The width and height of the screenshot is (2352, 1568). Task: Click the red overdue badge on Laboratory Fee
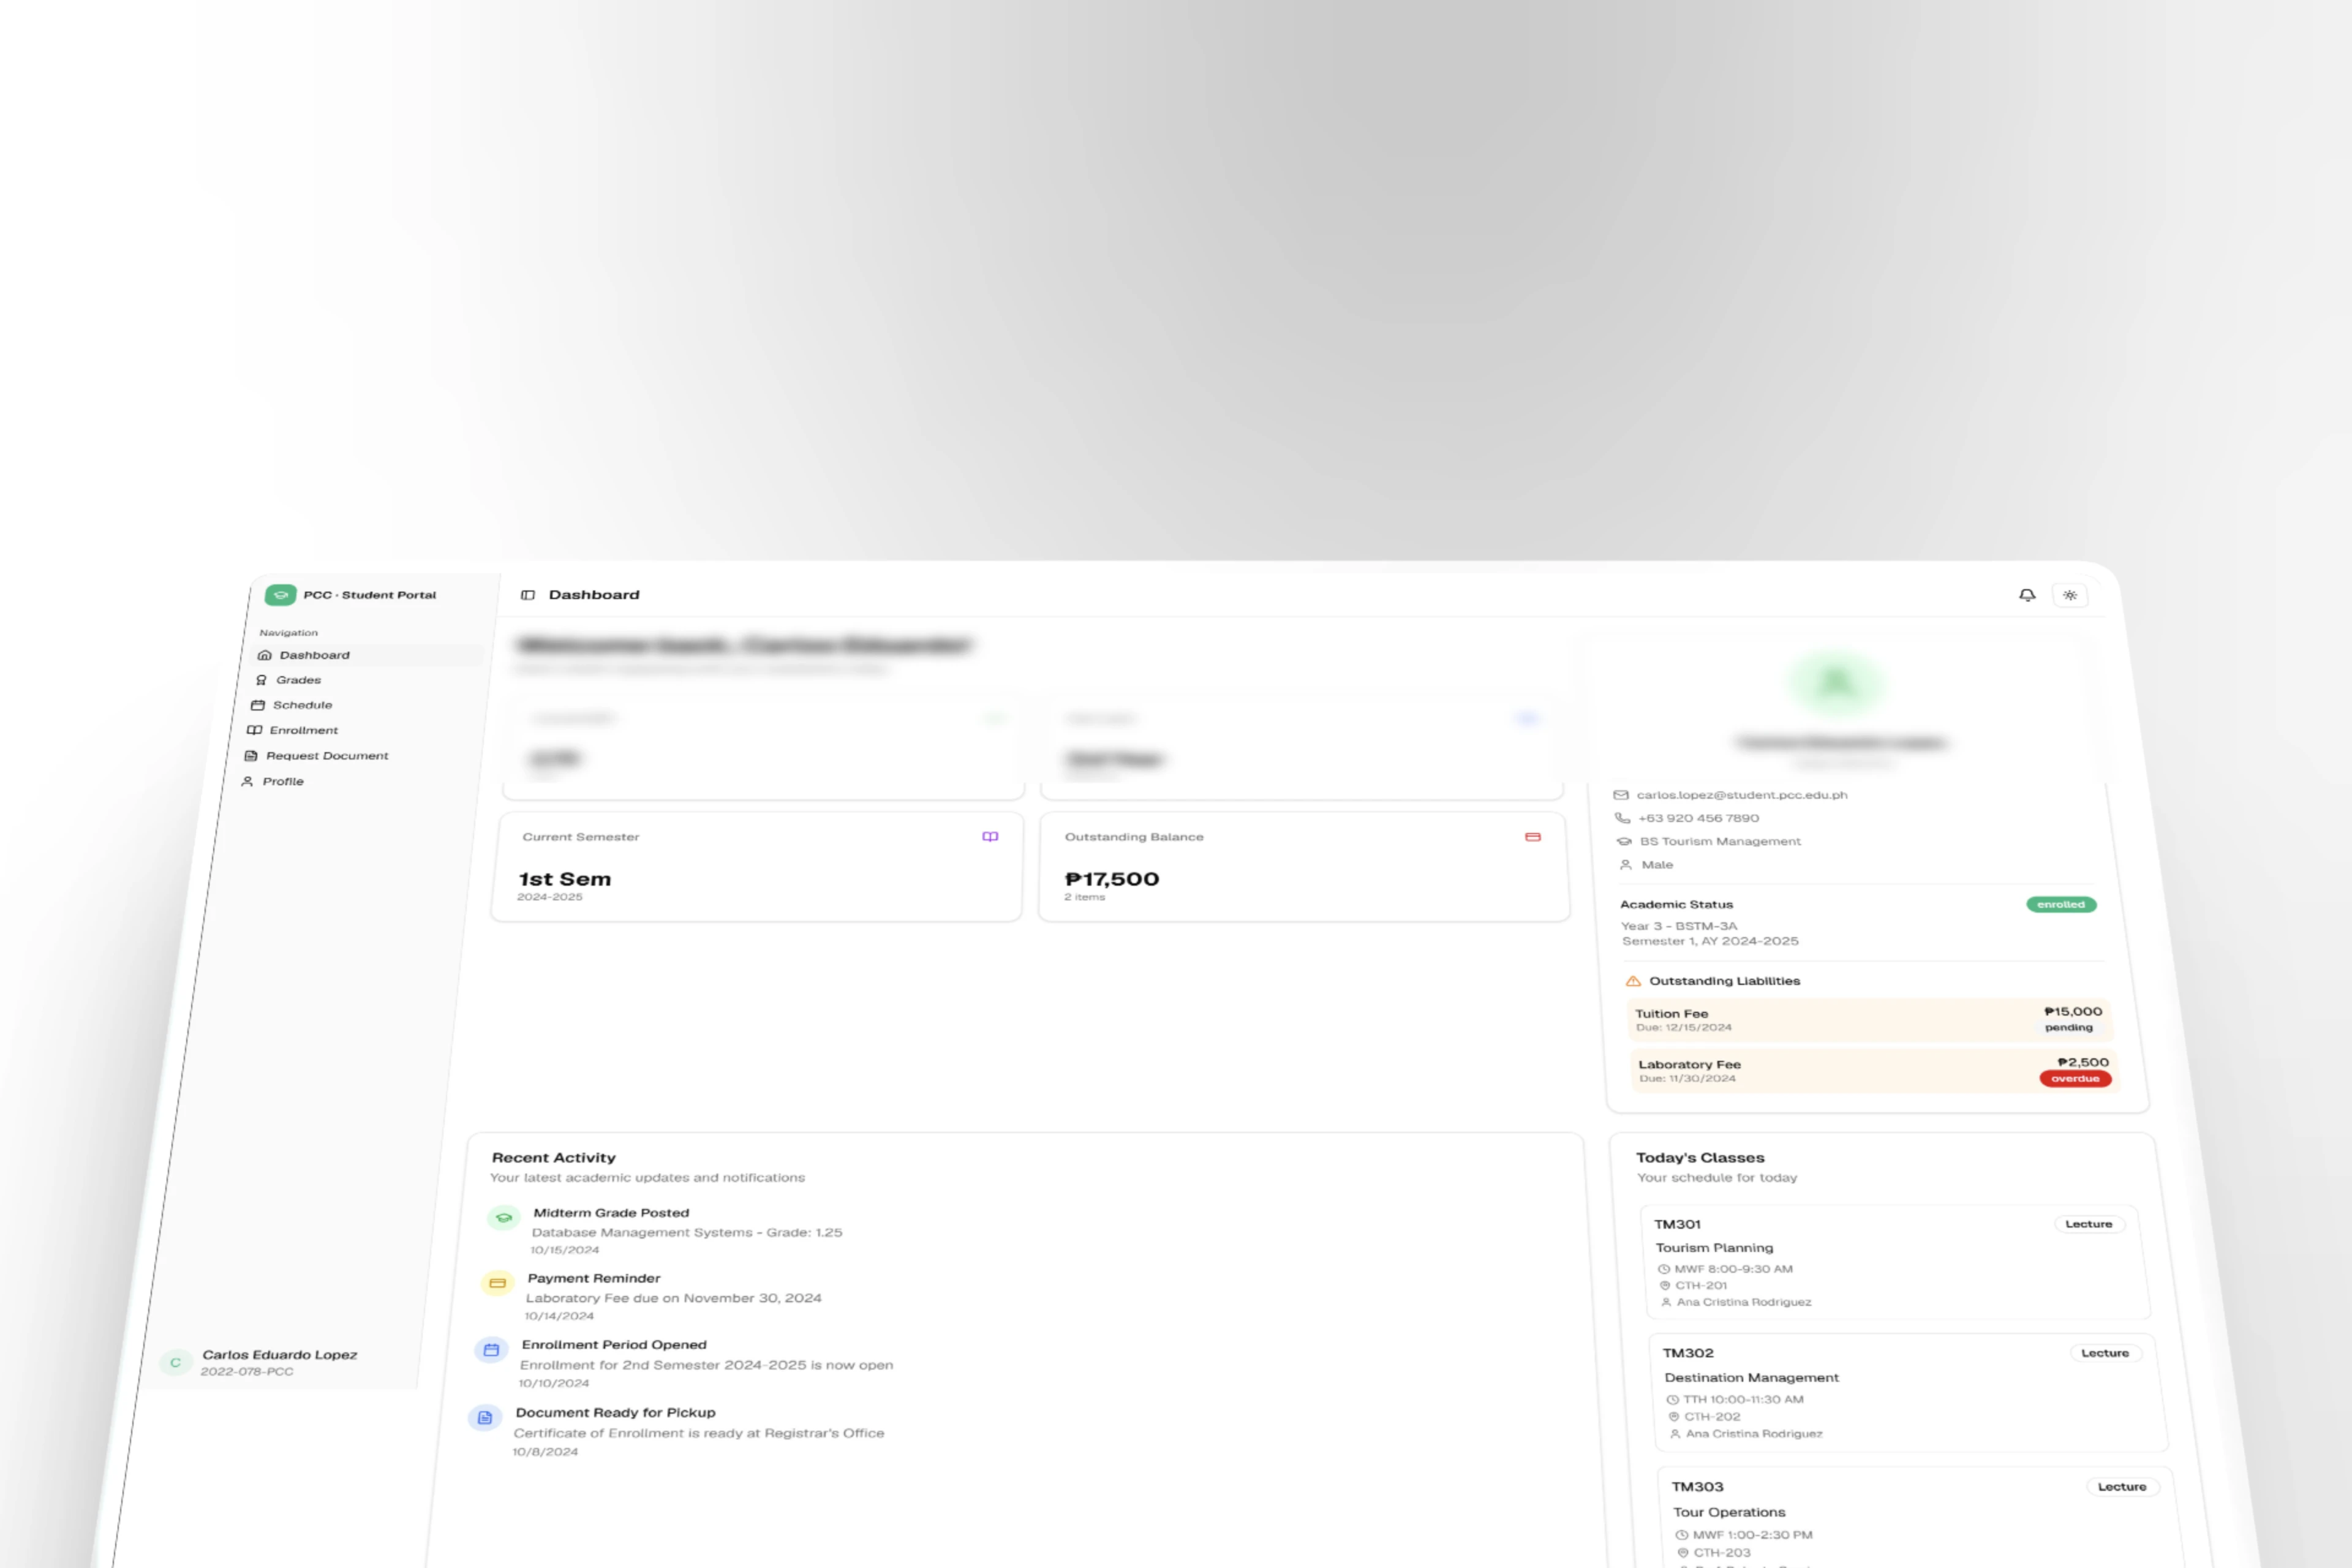[x=2076, y=1079]
